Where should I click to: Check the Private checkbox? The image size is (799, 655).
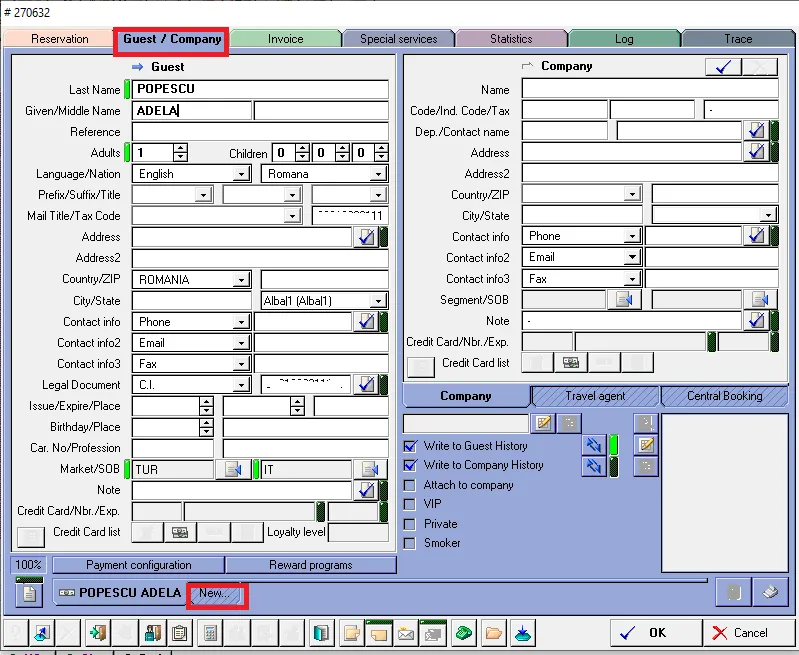(410, 524)
